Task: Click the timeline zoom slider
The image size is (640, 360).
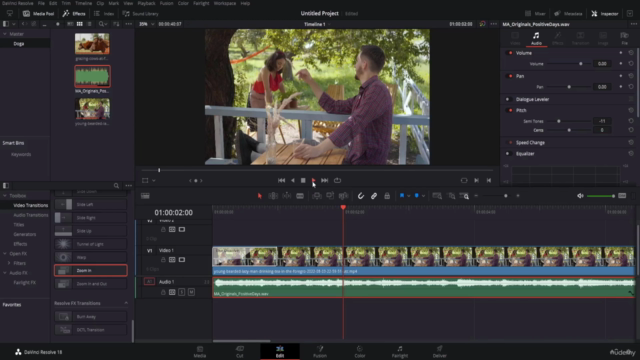Action: point(506,196)
